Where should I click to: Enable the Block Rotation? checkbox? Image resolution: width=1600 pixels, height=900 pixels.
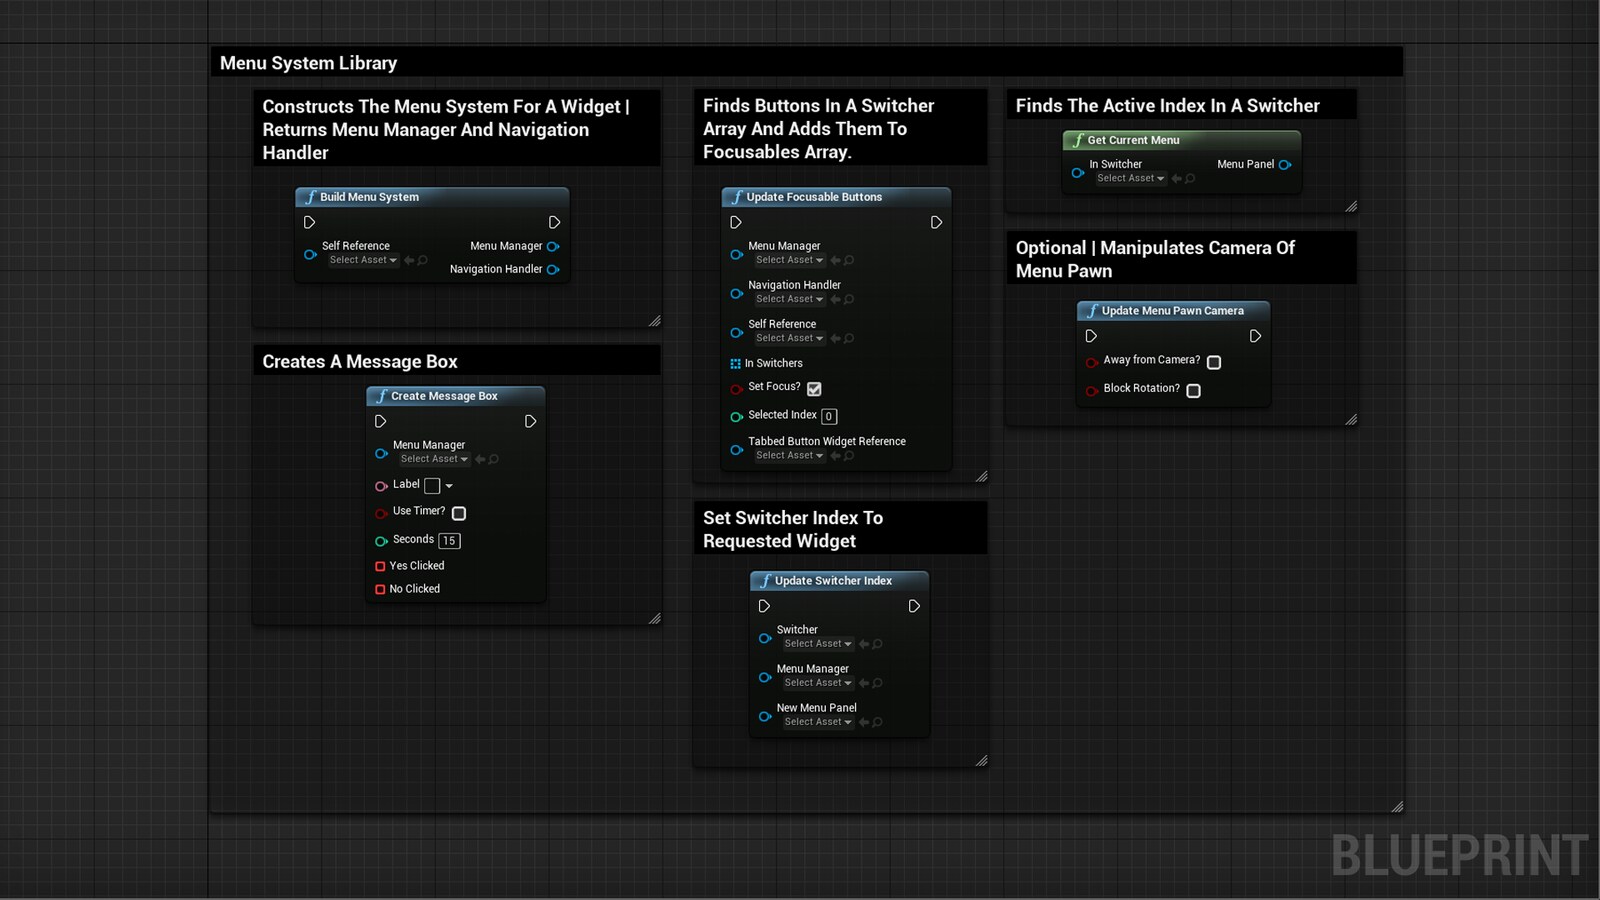tap(1193, 391)
